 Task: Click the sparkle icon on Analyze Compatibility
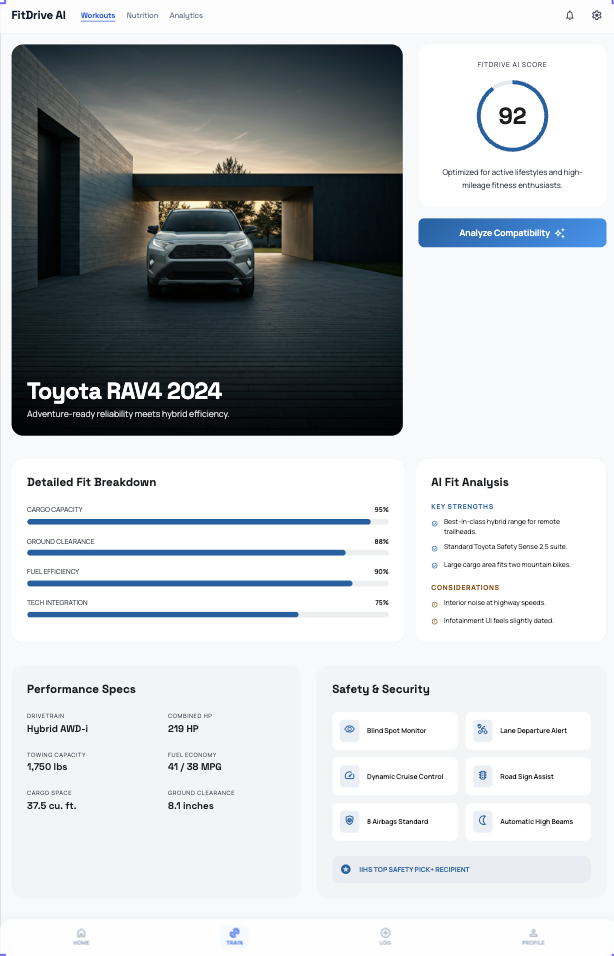click(560, 233)
